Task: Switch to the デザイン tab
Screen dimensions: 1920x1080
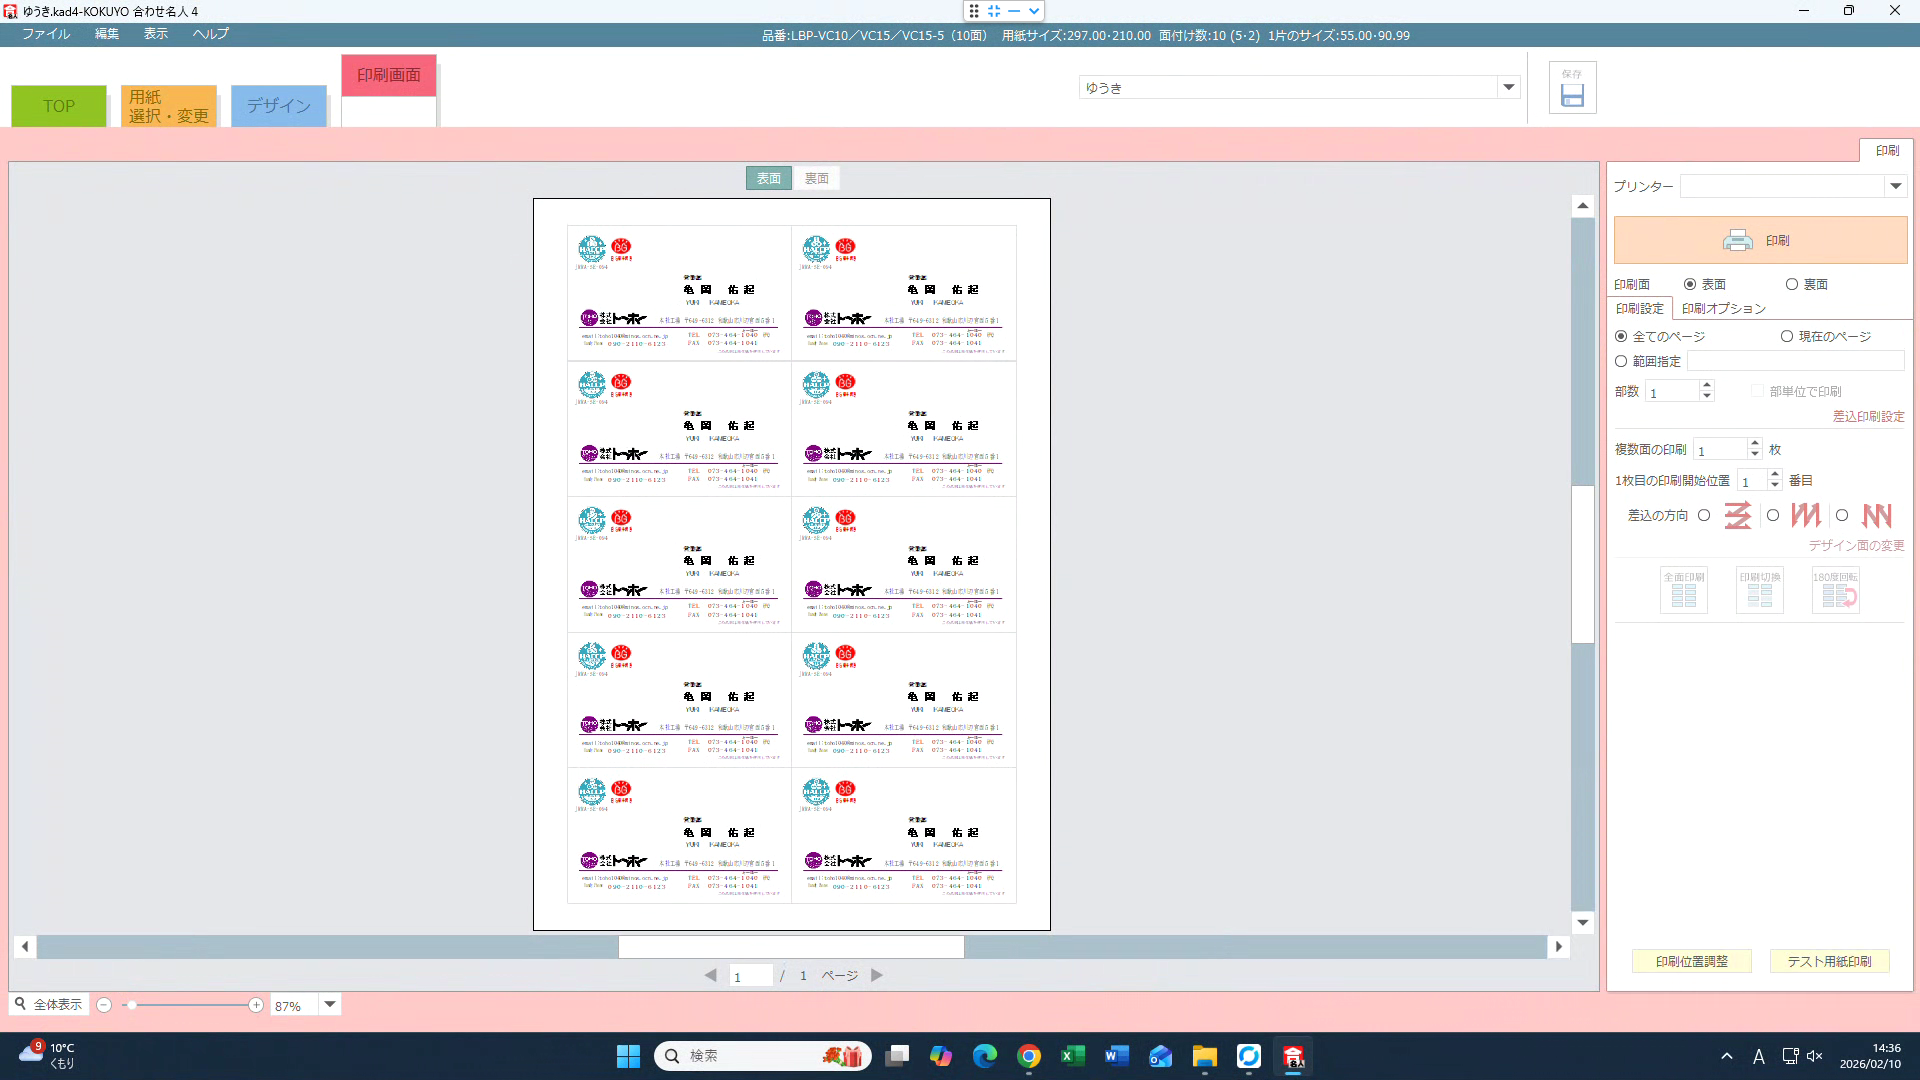Action: 278,106
